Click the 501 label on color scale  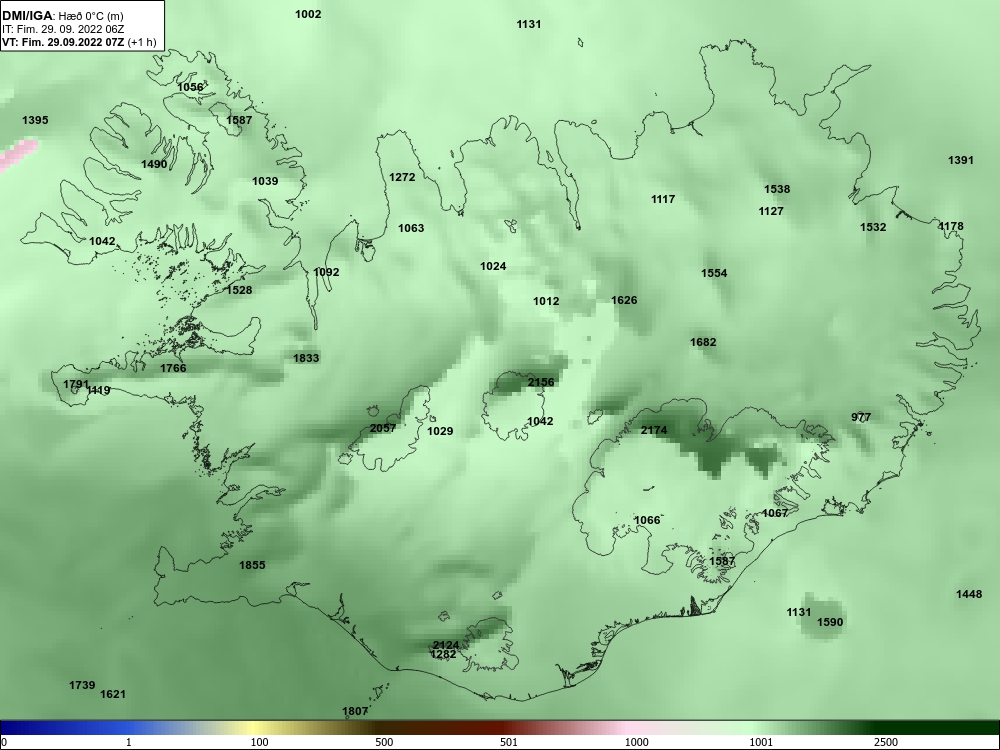(x=508, y=742)
